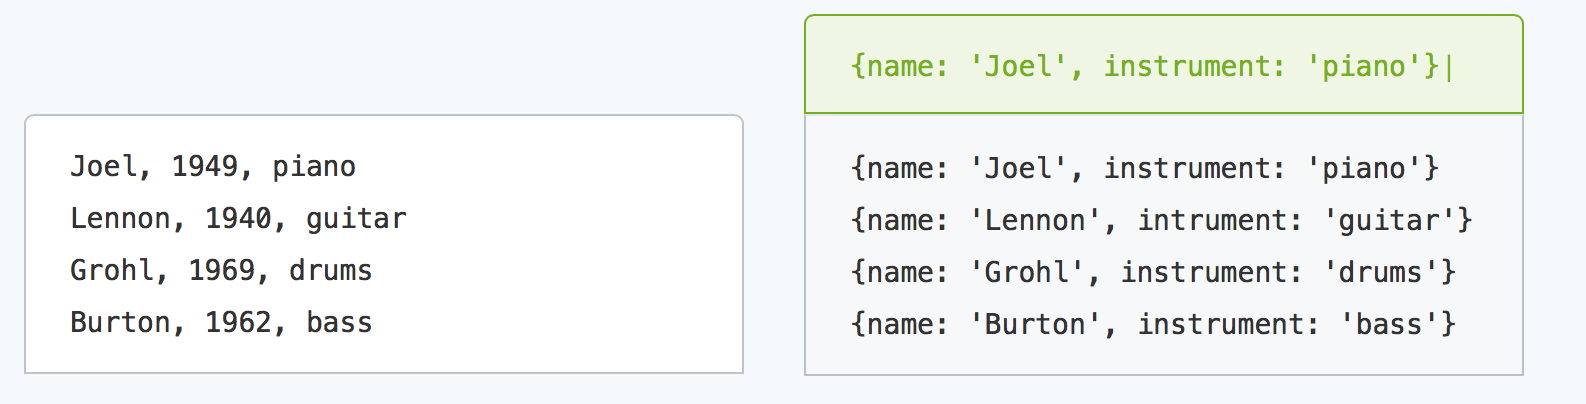Click the 'Grohl, 1969, drums' line
The image size is (1586, 404).
(x=221, y=270)
